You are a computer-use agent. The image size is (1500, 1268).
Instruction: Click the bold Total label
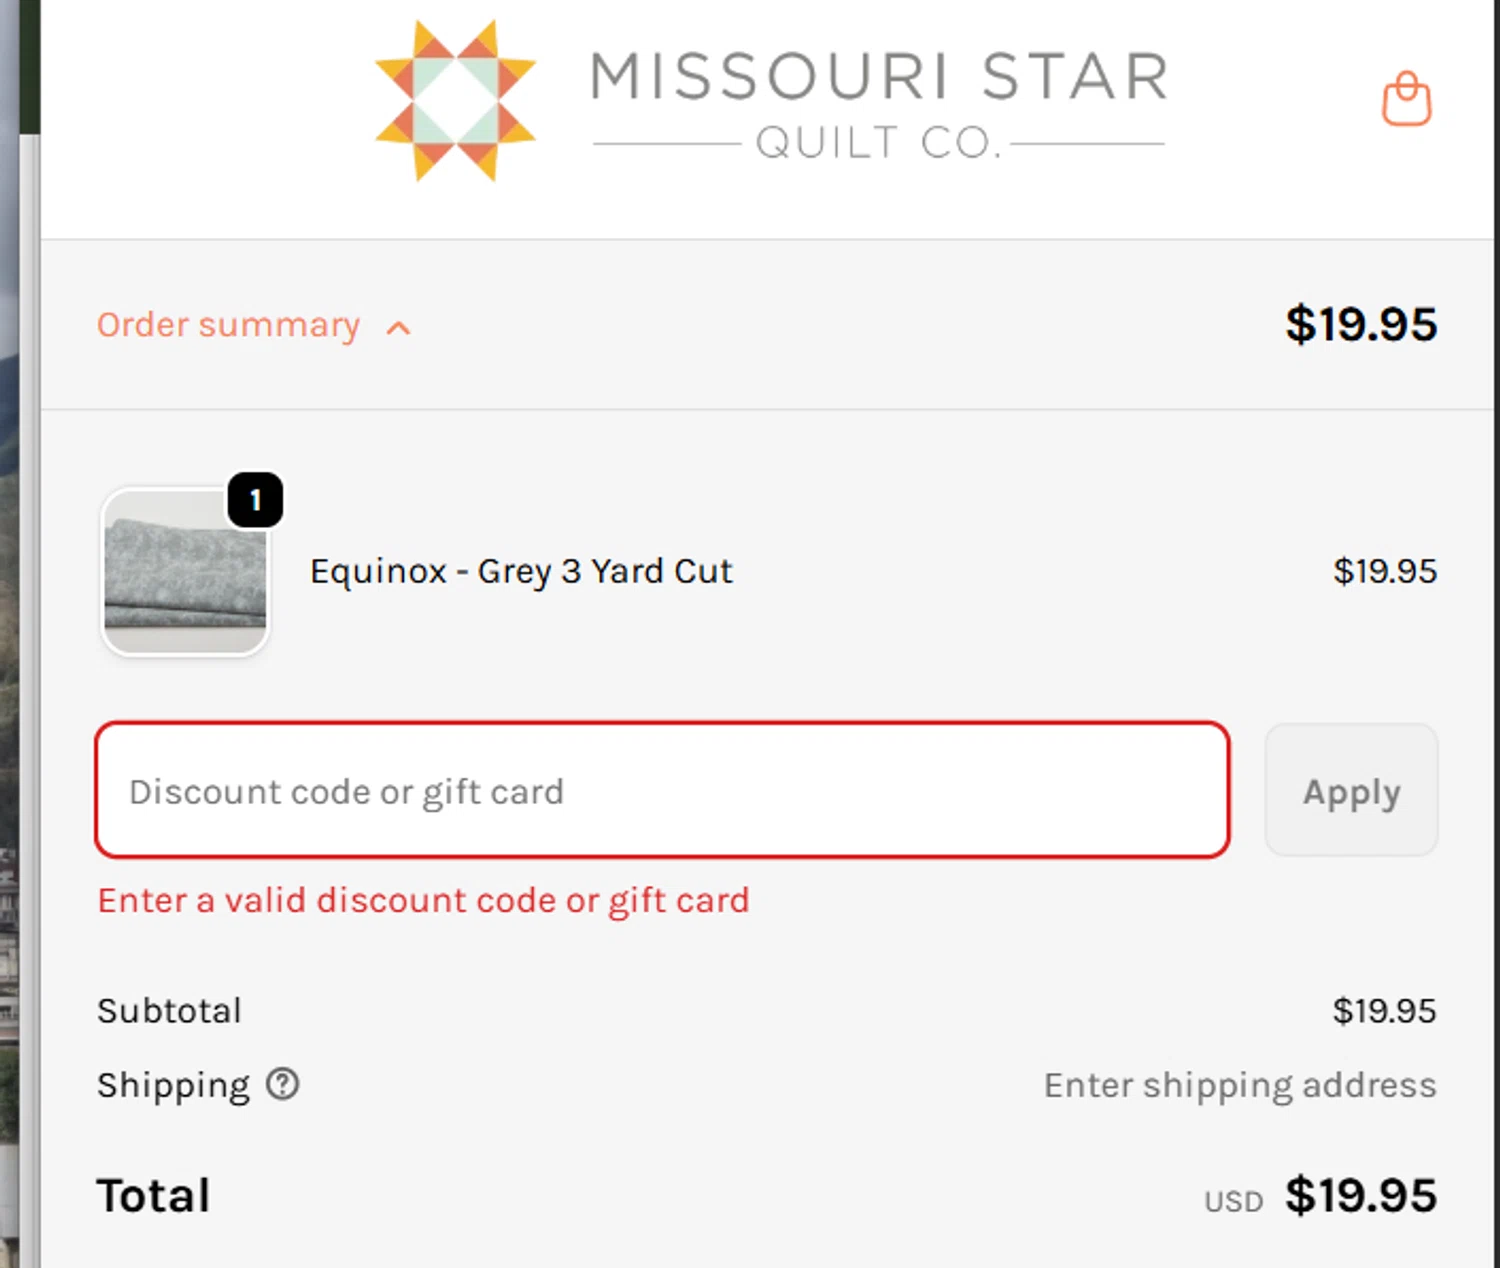click(154, 1196)
